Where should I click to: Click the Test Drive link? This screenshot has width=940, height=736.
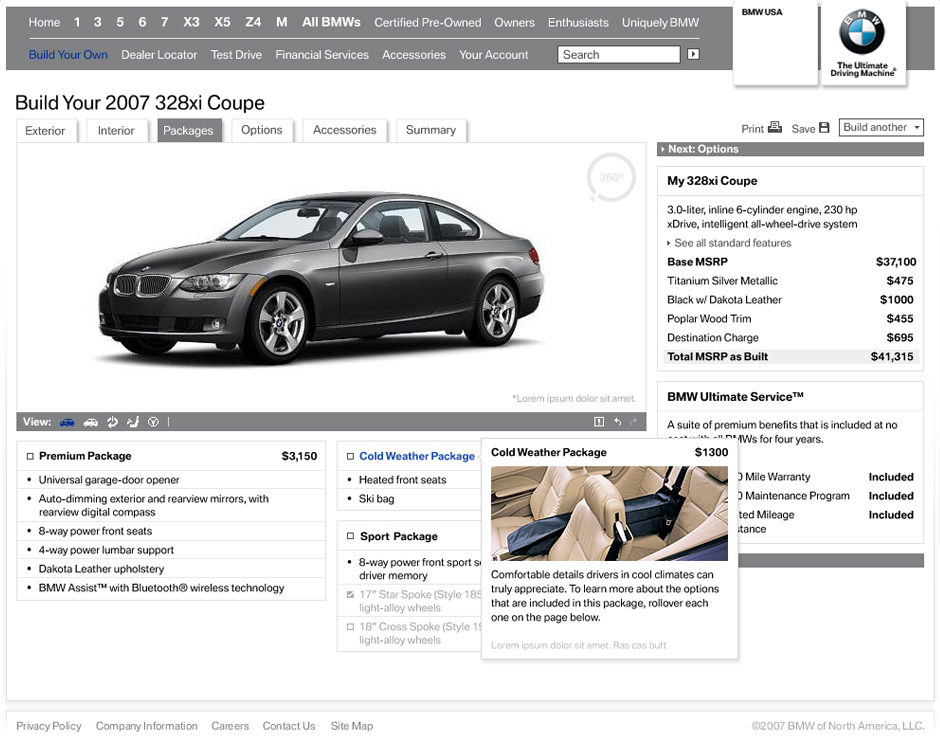(x=236, y=55)
